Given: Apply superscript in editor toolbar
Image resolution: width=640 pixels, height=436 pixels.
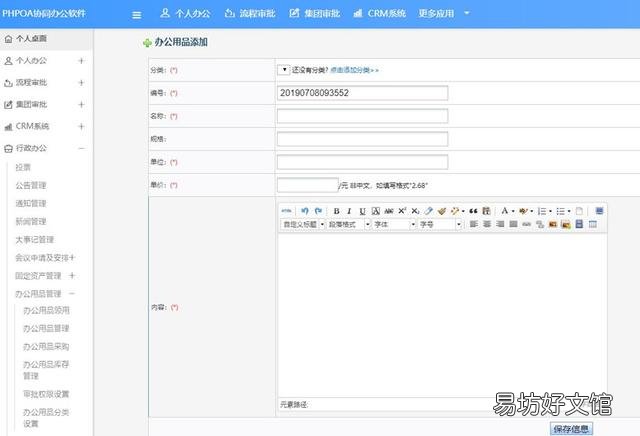Looking at the screenshot, I should click(402, 211).
